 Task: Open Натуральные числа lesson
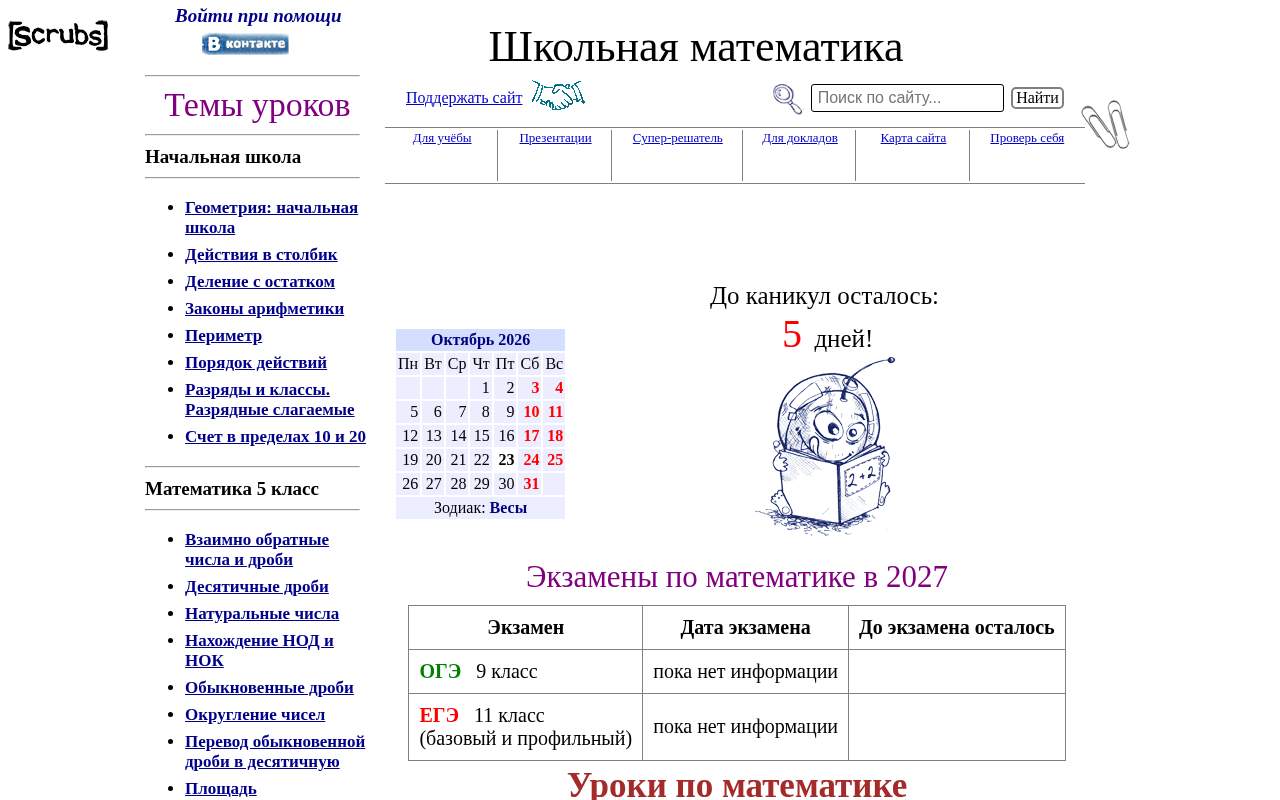262,614
